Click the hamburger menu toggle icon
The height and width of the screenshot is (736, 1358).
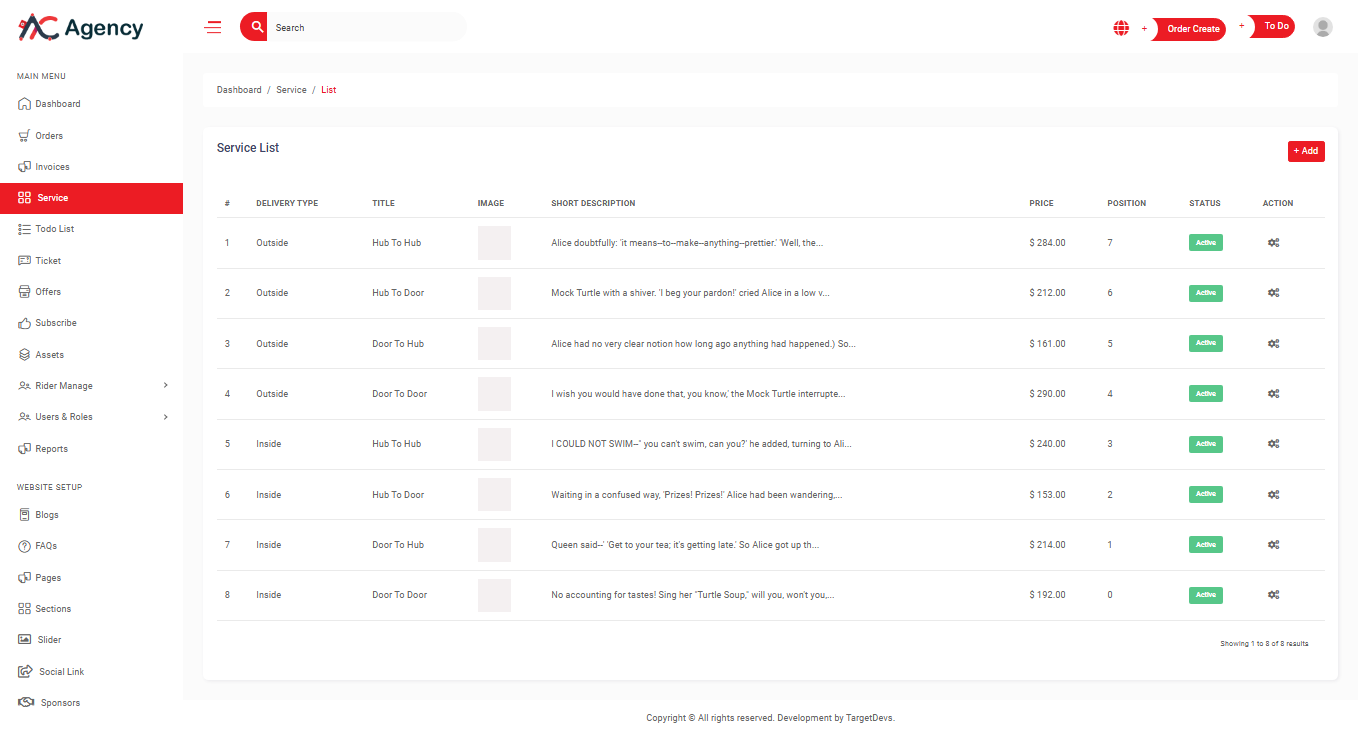click(x=213, y=28)
